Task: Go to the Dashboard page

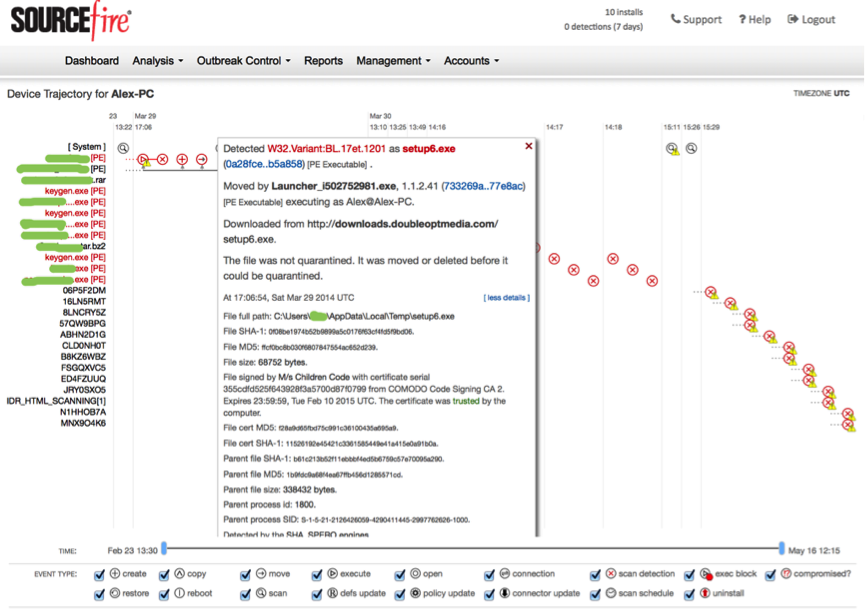Action: (x=92, y=61)
